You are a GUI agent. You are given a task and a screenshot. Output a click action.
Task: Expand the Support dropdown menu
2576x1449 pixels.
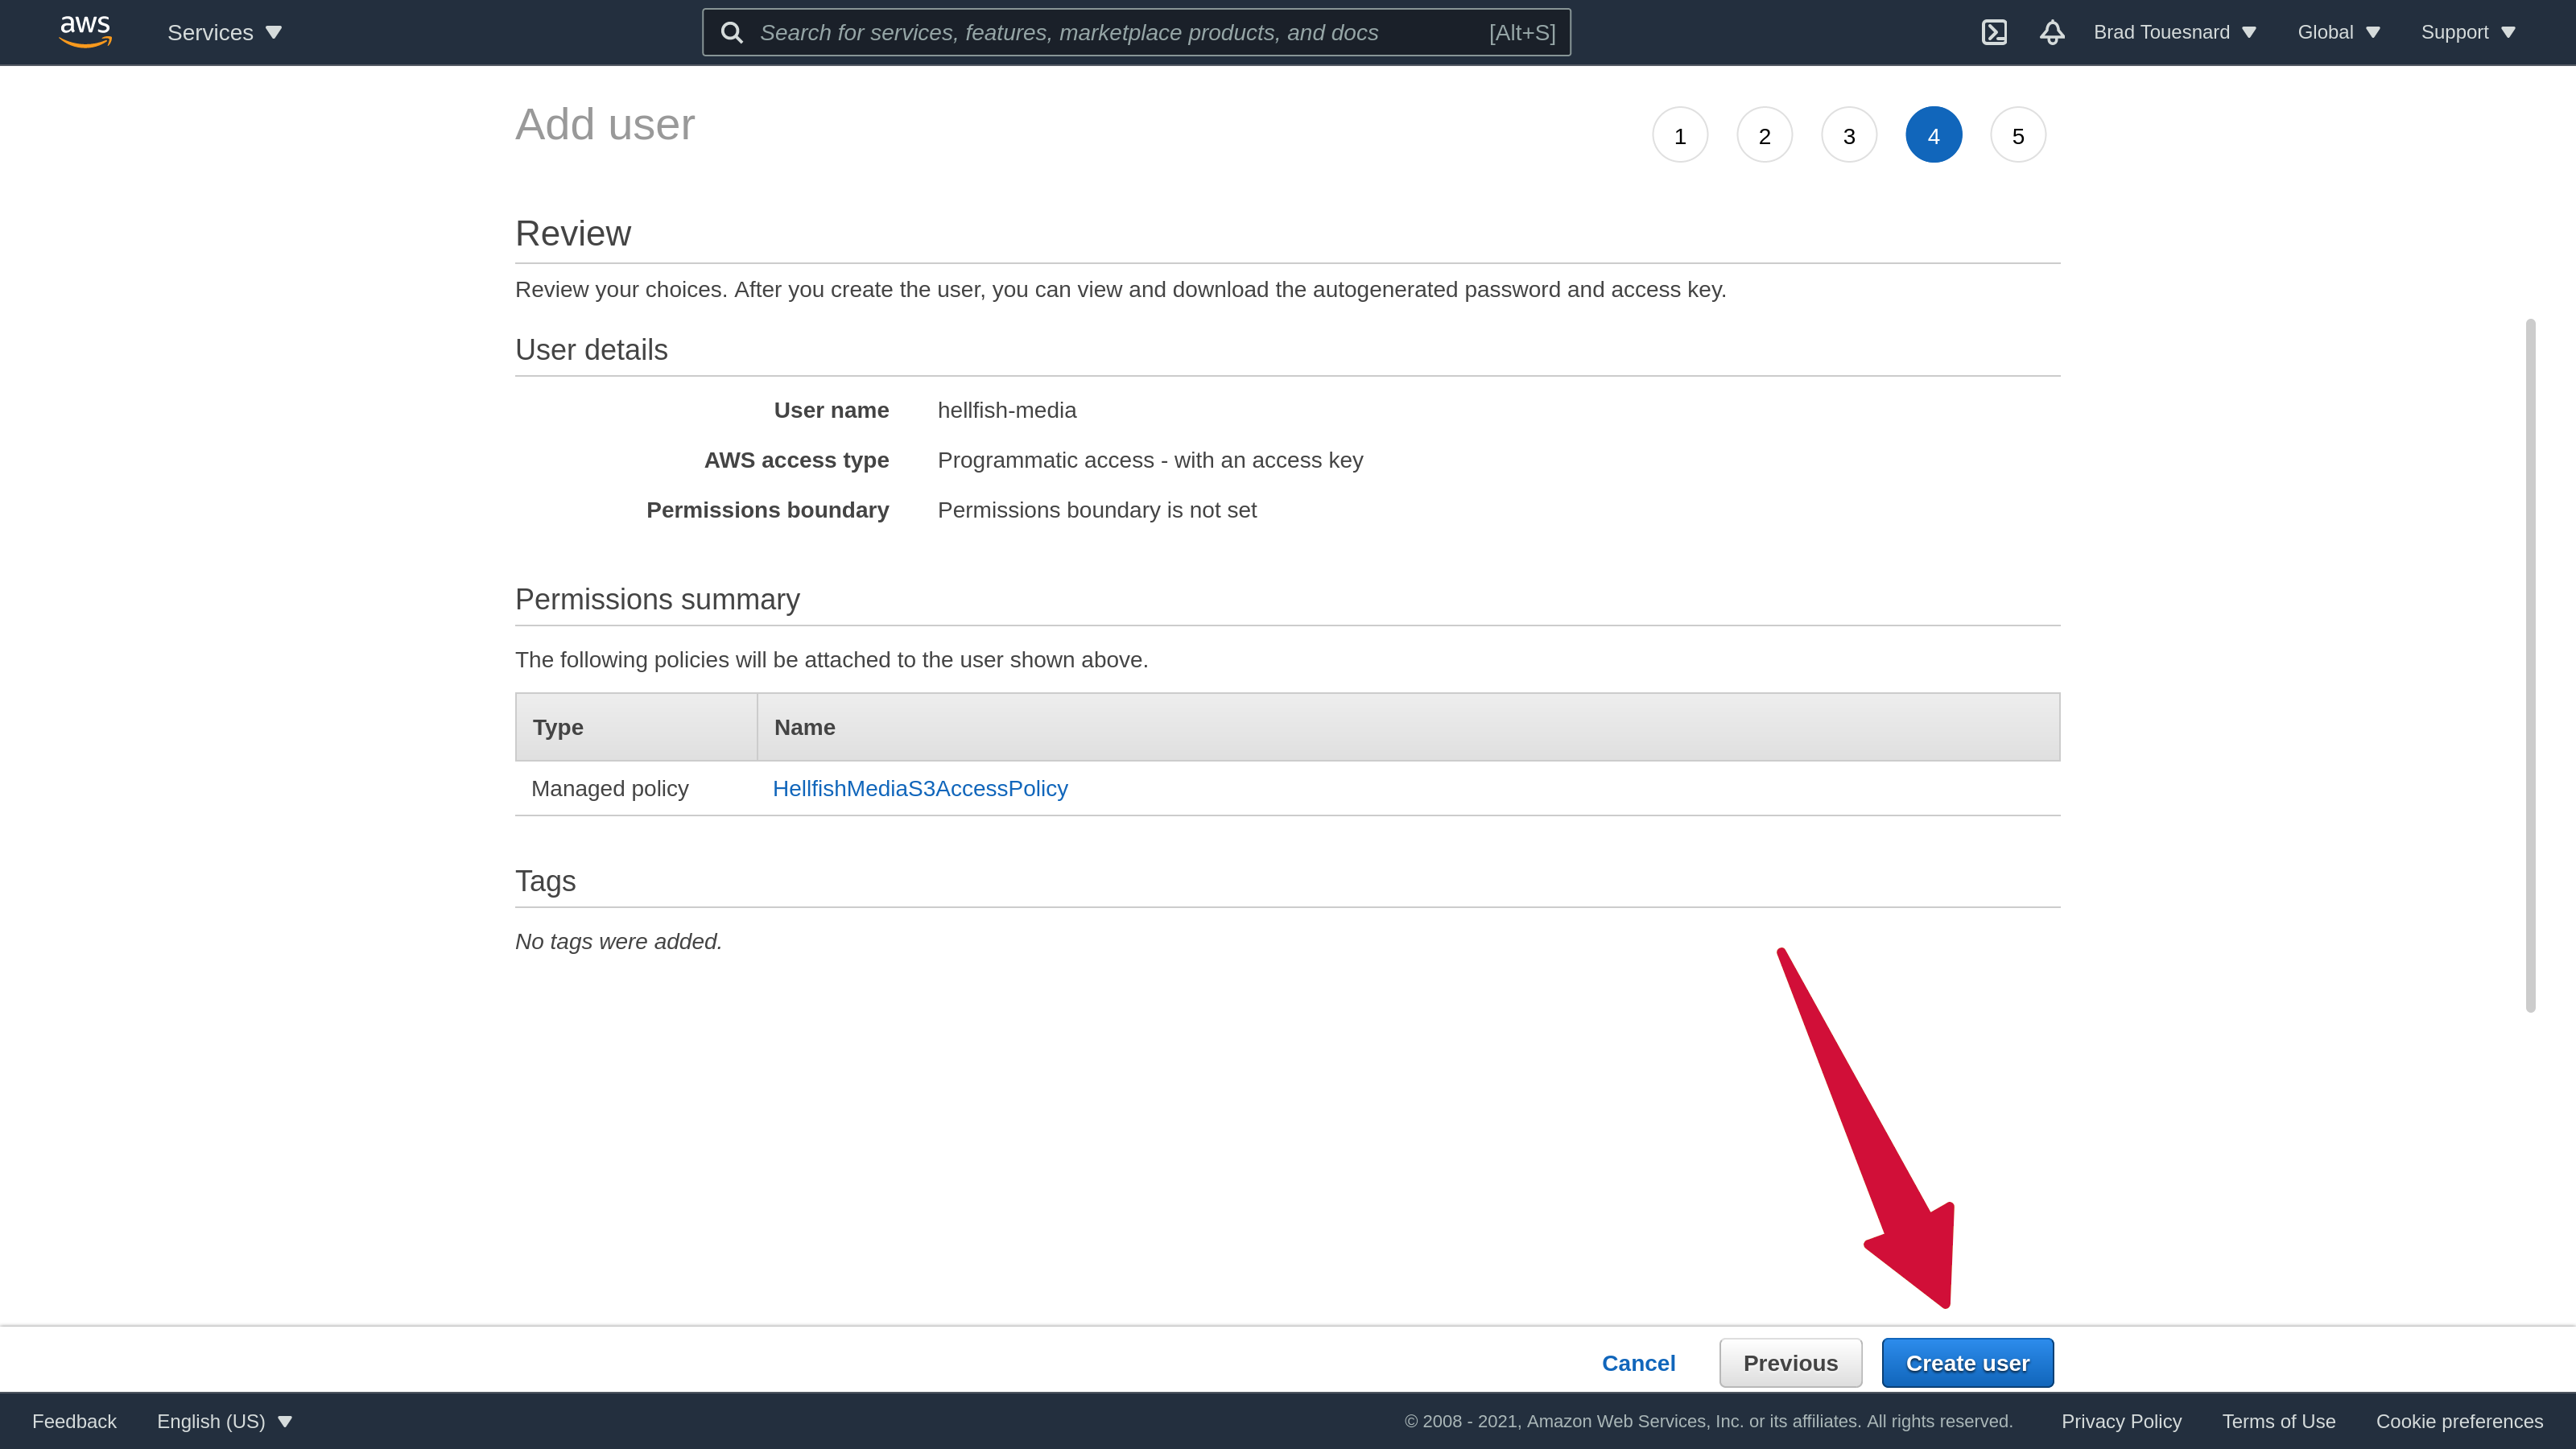tap(2468, 32)
